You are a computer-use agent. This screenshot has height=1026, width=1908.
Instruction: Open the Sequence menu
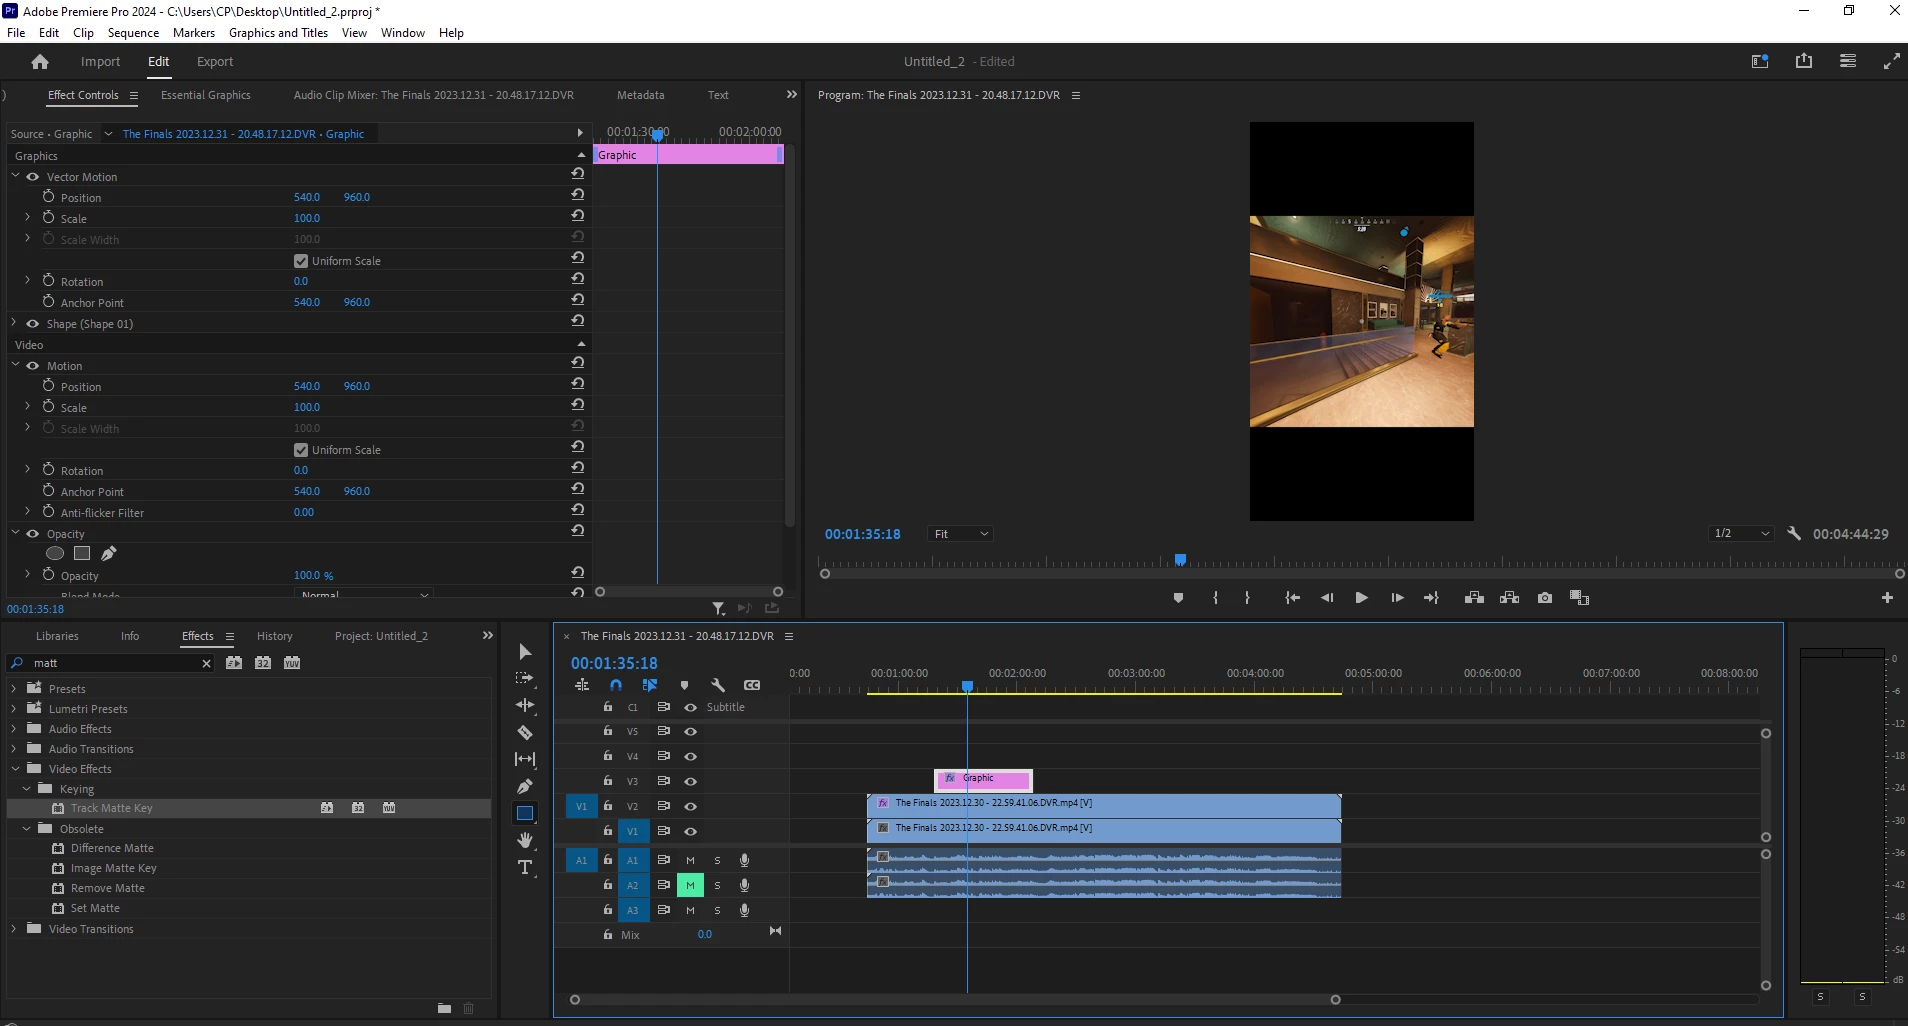pyautogui.click(x=133, y=33)
